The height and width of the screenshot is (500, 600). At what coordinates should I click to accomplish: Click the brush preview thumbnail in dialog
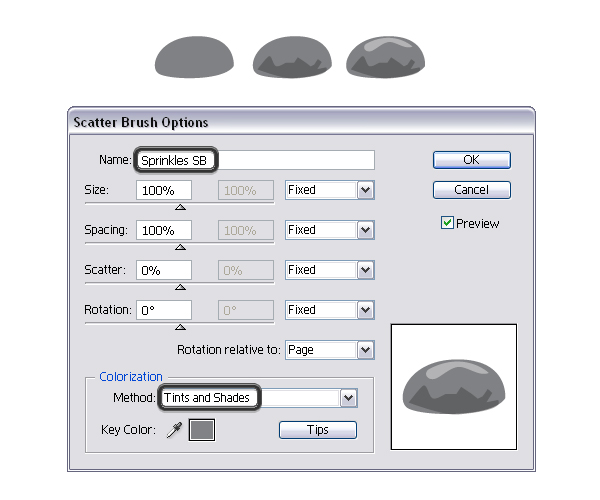coord(454,387)
